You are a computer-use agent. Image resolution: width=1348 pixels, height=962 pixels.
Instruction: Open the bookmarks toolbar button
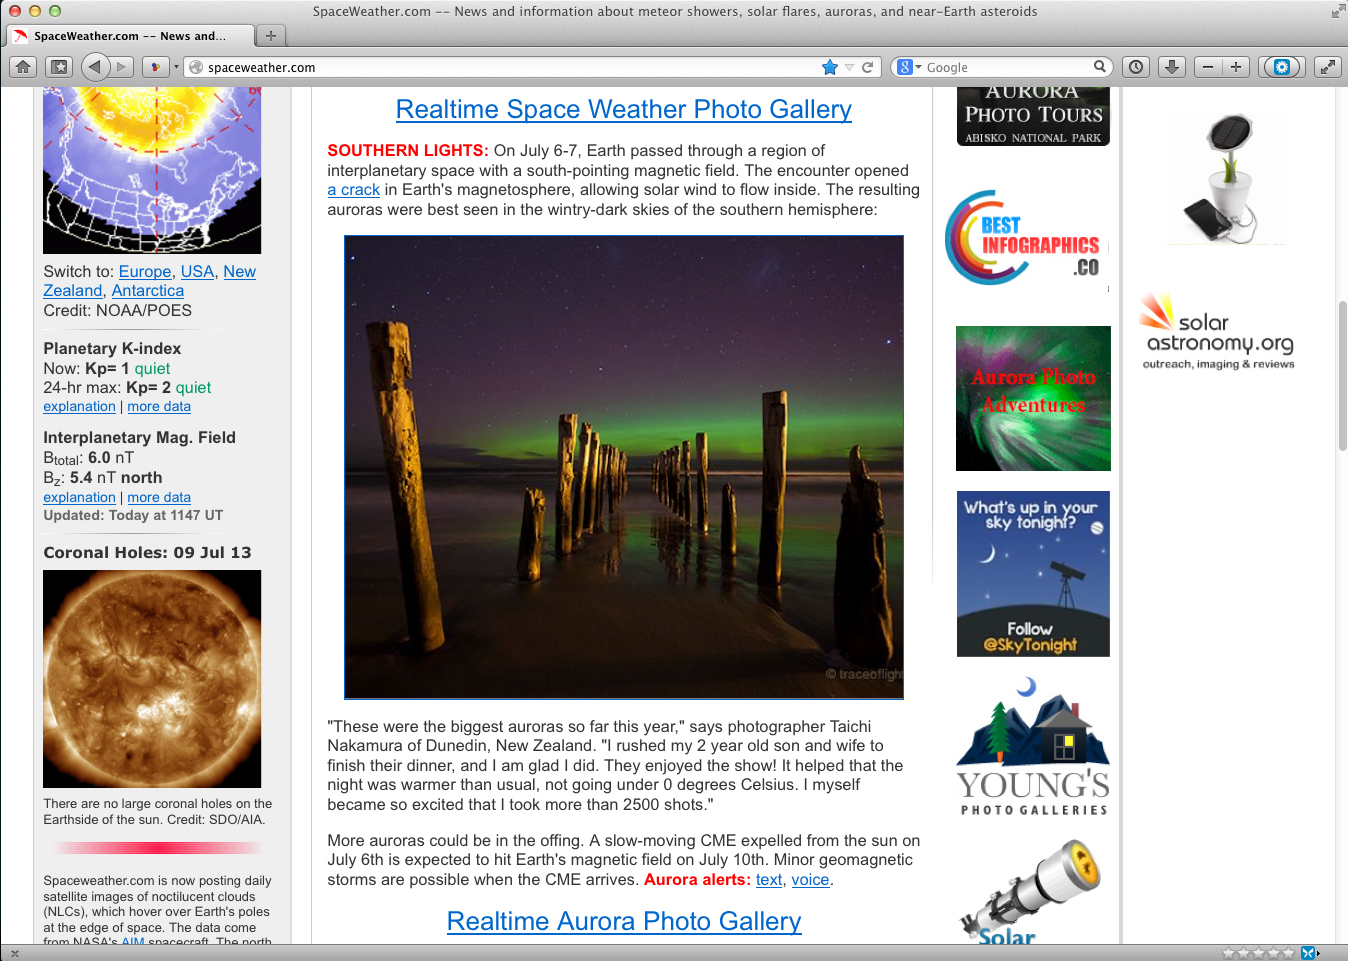point(59,67)
